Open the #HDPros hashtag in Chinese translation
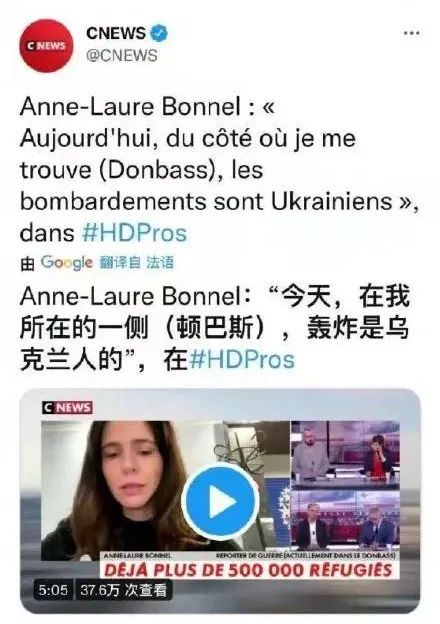Screen dimensions: 440x624 (x=242, y=360)
